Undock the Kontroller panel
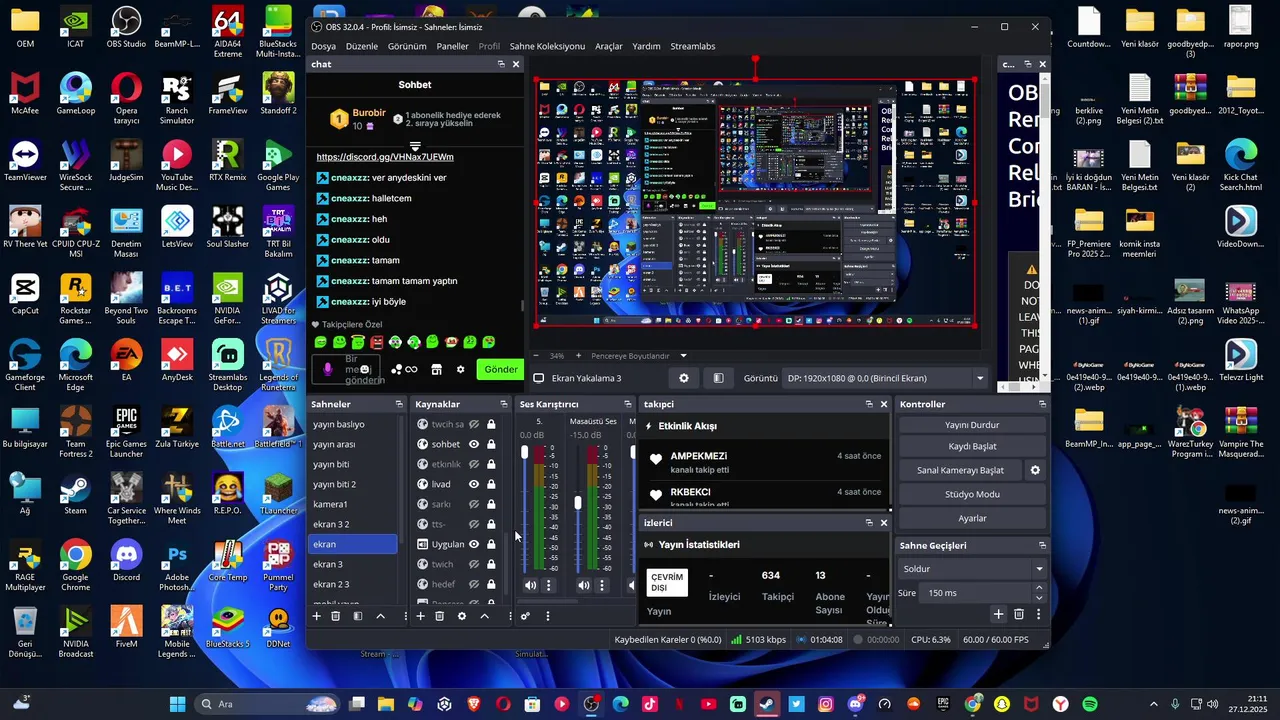1280x720 pixels. (x=1042, y=404)
